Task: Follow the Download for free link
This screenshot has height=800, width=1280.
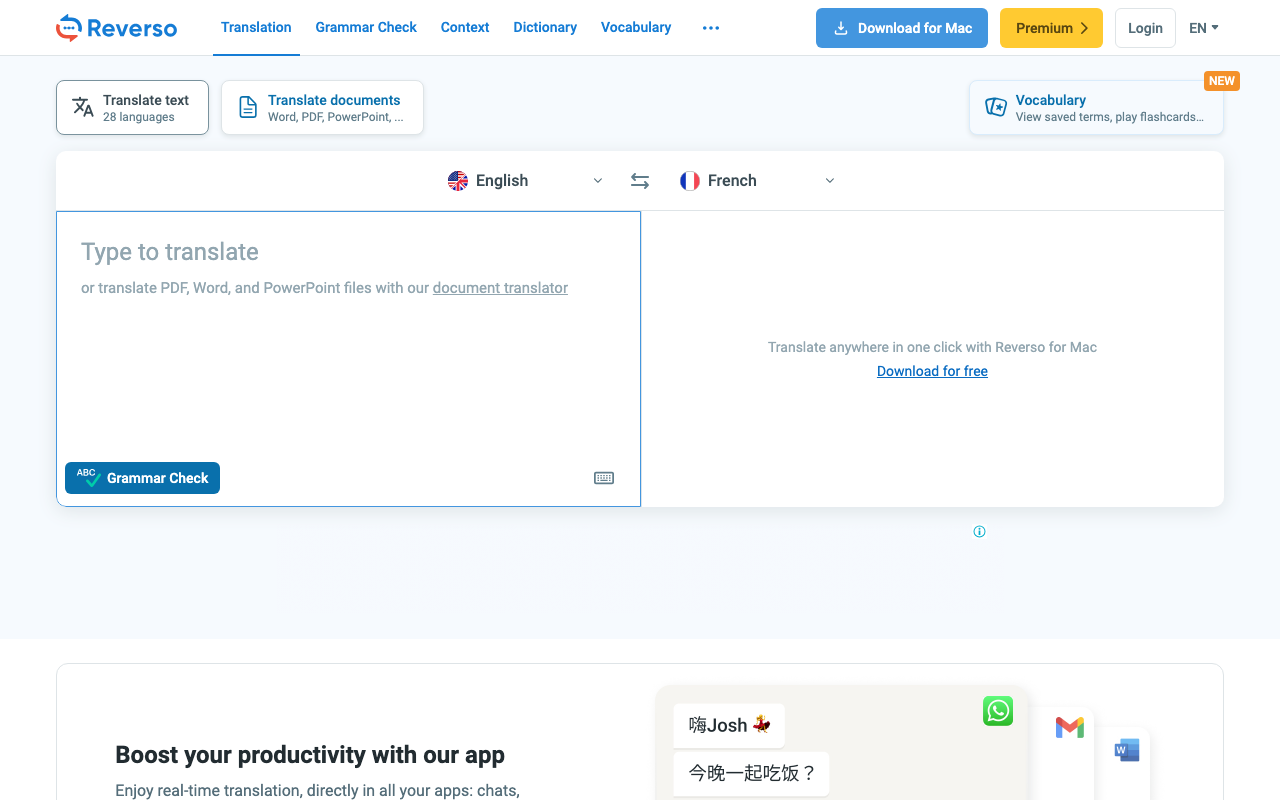Action: coord(932,371)
